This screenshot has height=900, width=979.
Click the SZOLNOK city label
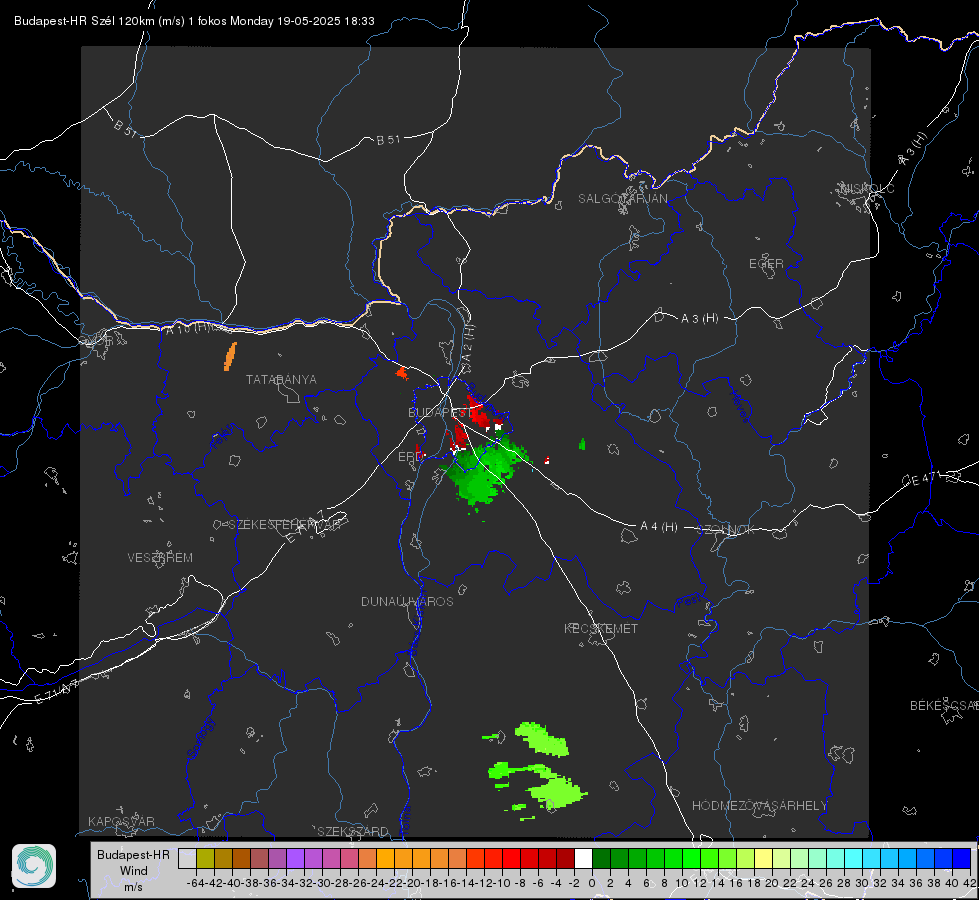coord(726,530)
